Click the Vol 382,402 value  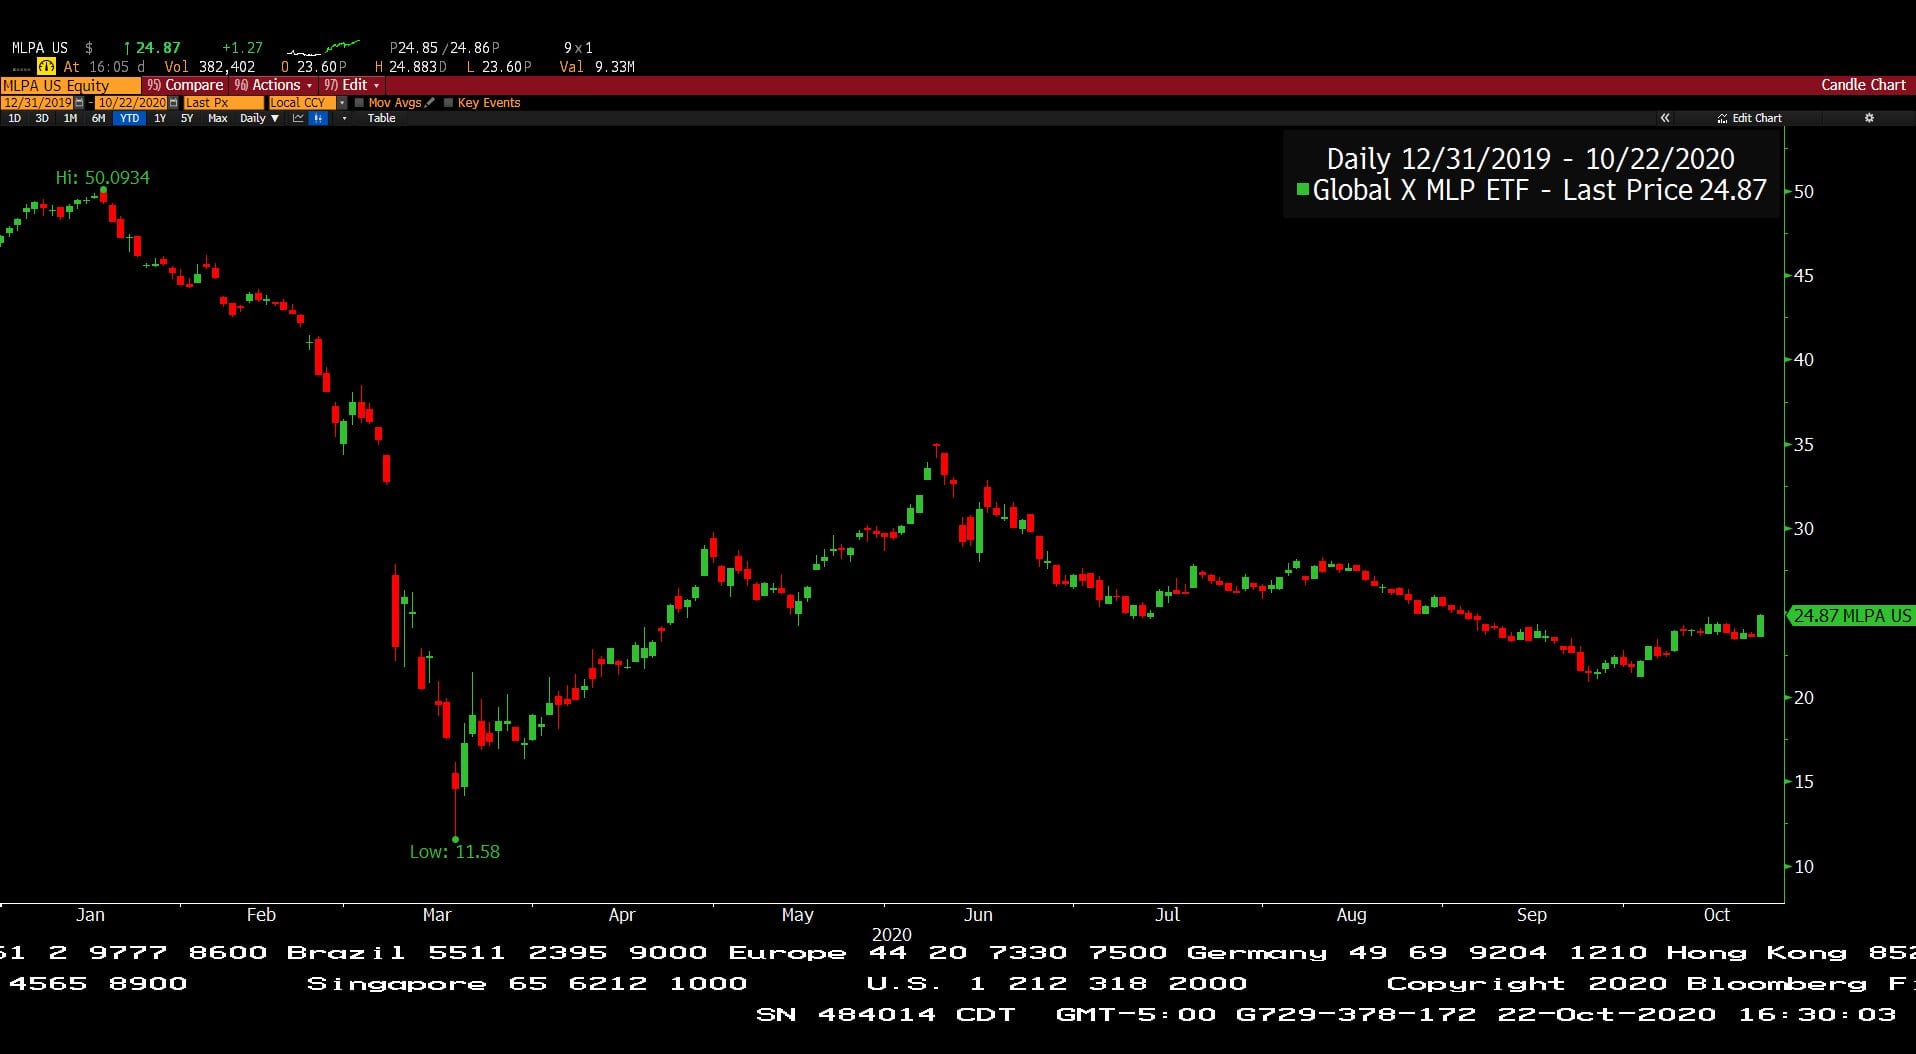click(x=210, y=67)
